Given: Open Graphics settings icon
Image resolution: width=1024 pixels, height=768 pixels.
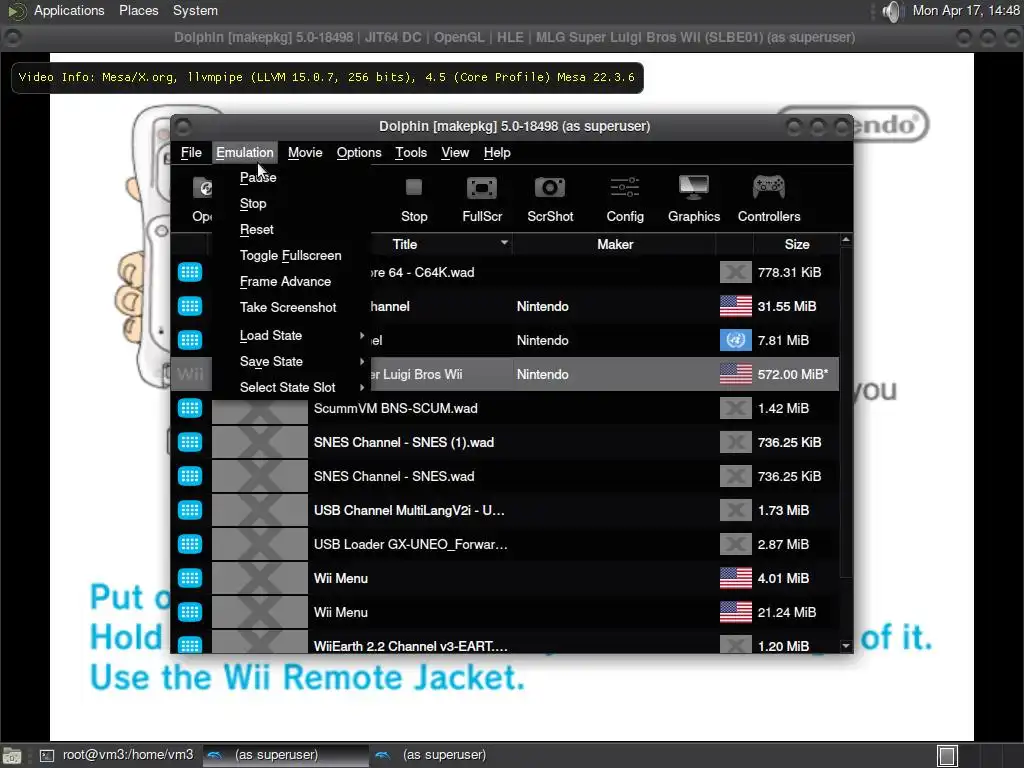Looking at the screenshot, I should point(694,199).
